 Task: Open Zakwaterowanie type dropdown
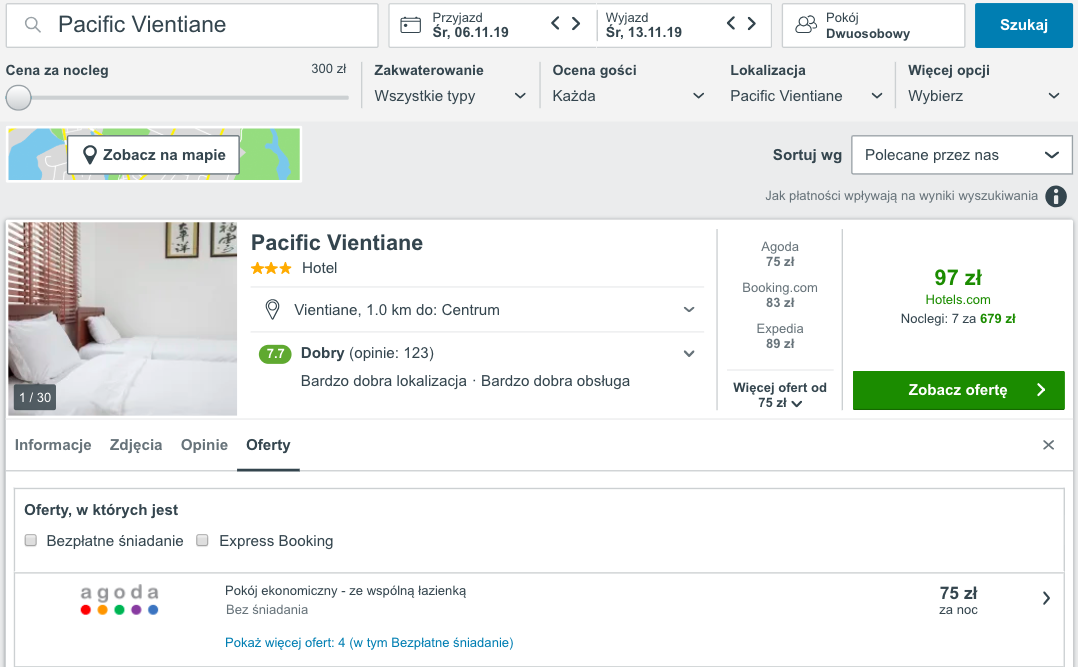[x=450, y=96]
